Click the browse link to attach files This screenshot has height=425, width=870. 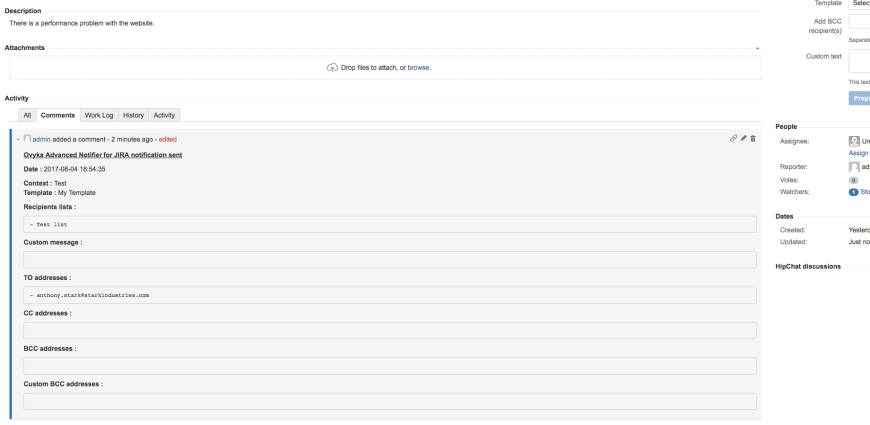(x=419, y=68)
